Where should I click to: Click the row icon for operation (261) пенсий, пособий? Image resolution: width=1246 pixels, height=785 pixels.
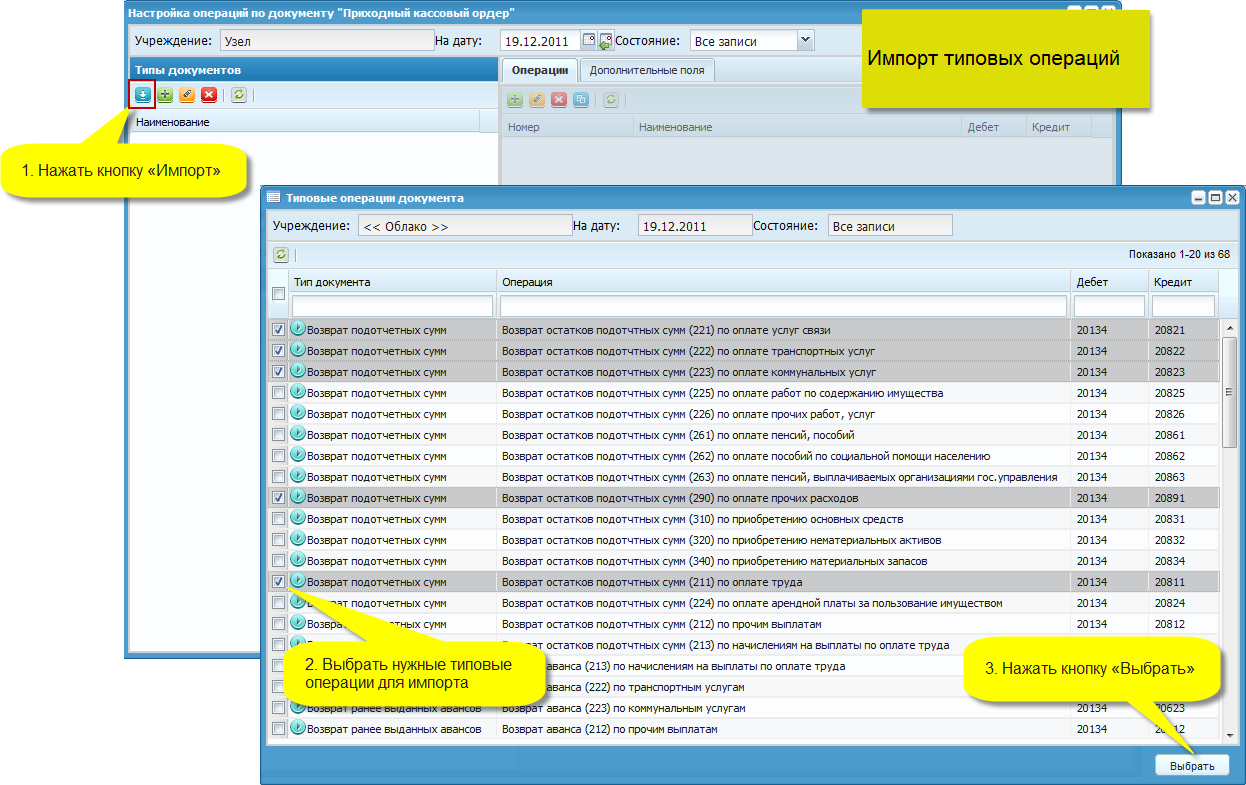click(x=297, y=434)
